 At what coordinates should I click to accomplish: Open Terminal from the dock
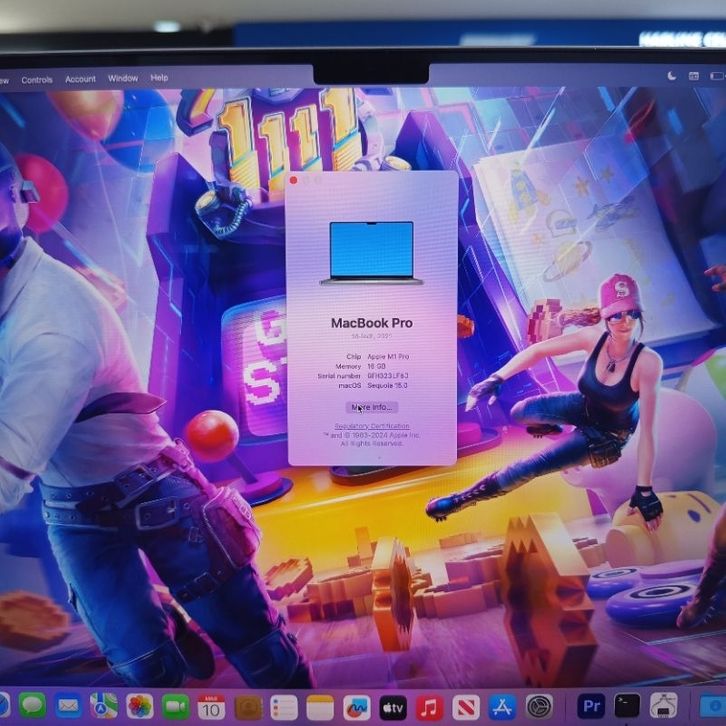click(x=627, y=706)
